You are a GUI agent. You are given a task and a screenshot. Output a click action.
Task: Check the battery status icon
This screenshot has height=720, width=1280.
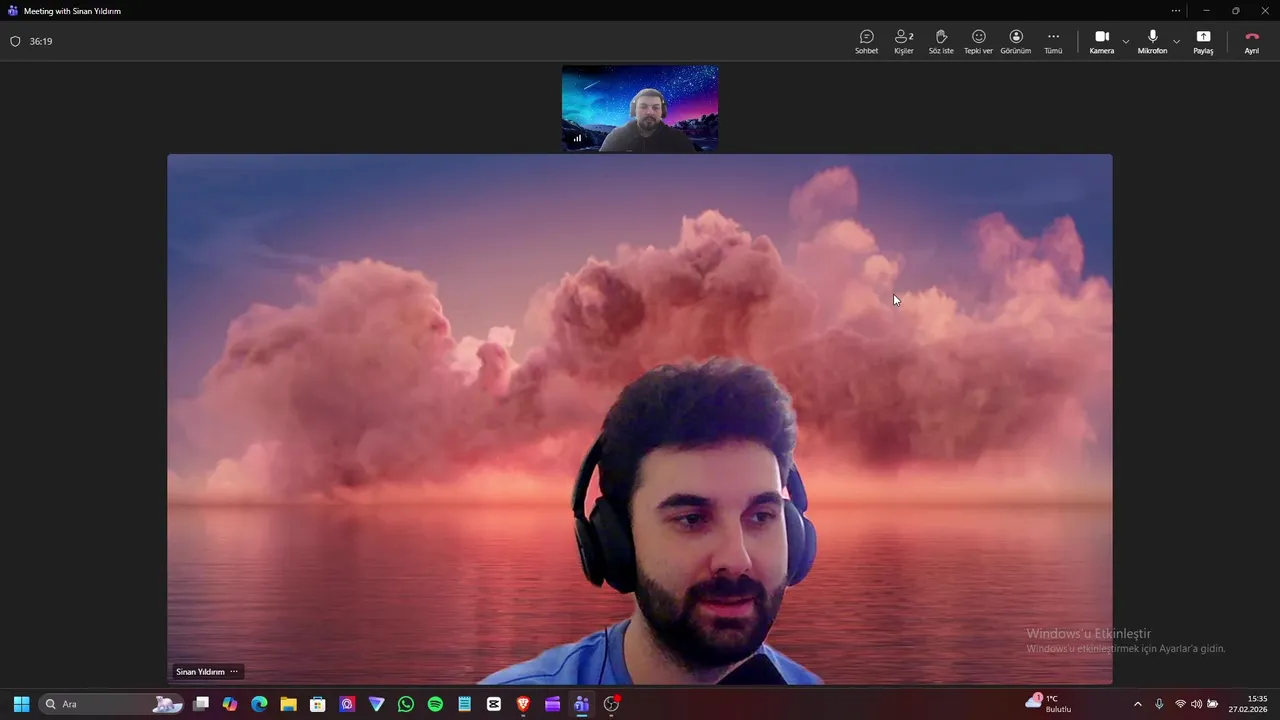1212,704
